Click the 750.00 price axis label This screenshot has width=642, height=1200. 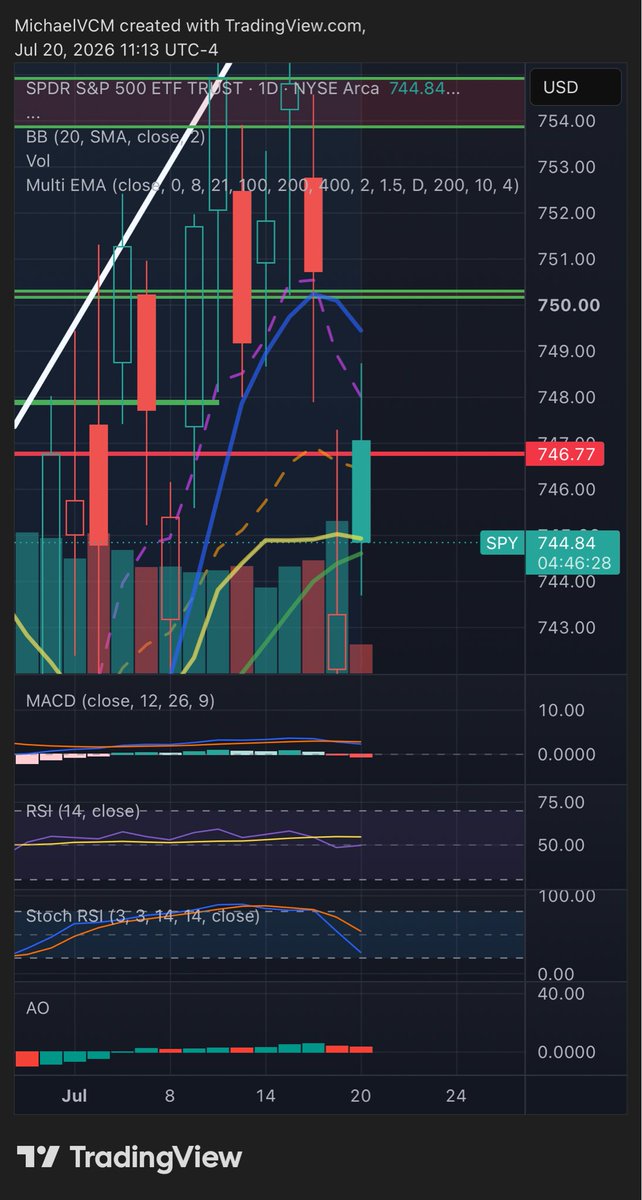coord(567,305)
